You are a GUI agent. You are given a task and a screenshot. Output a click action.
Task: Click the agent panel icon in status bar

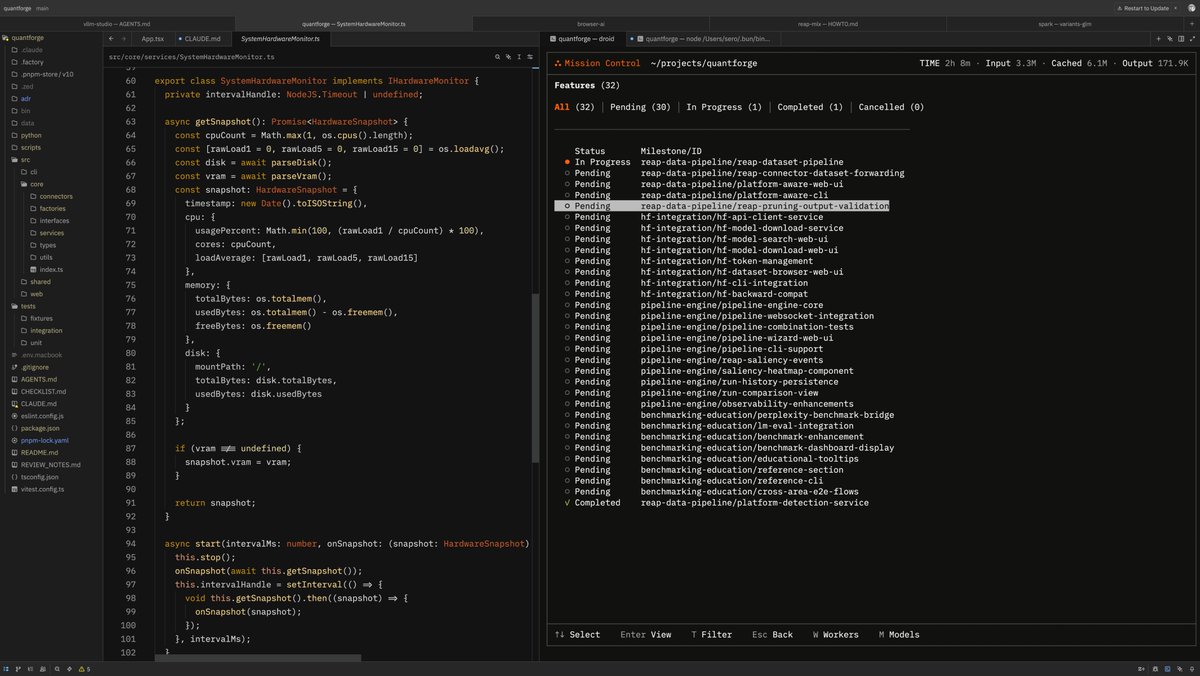pyautogui.click(x=1180, y=669)
